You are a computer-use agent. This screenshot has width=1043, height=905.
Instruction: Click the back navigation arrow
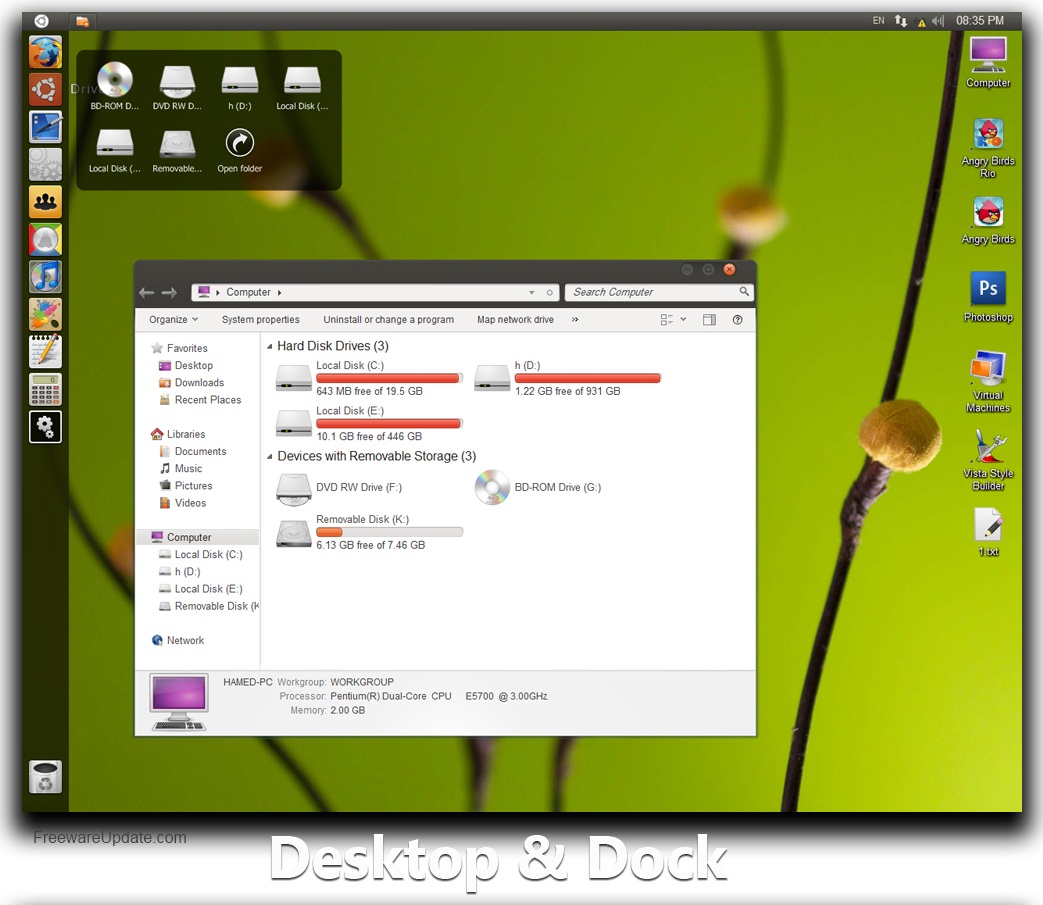point(146,292)
